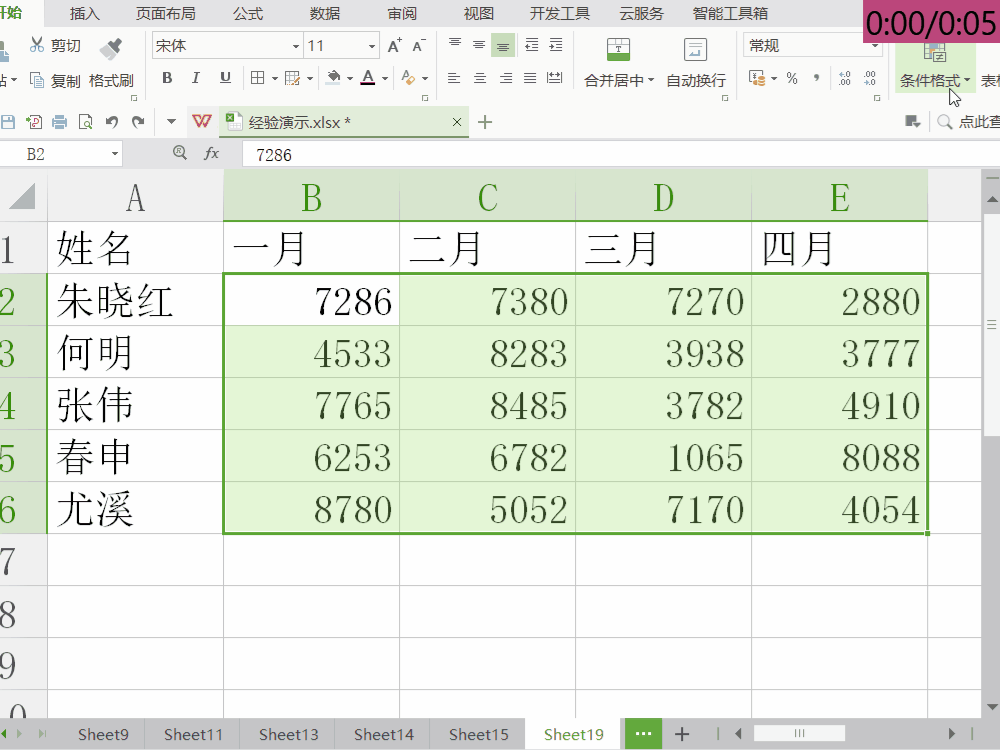This screenshot has width=1000, height=750.
Task: Open the Formulas (公式) tab
Action: (248, 13)
